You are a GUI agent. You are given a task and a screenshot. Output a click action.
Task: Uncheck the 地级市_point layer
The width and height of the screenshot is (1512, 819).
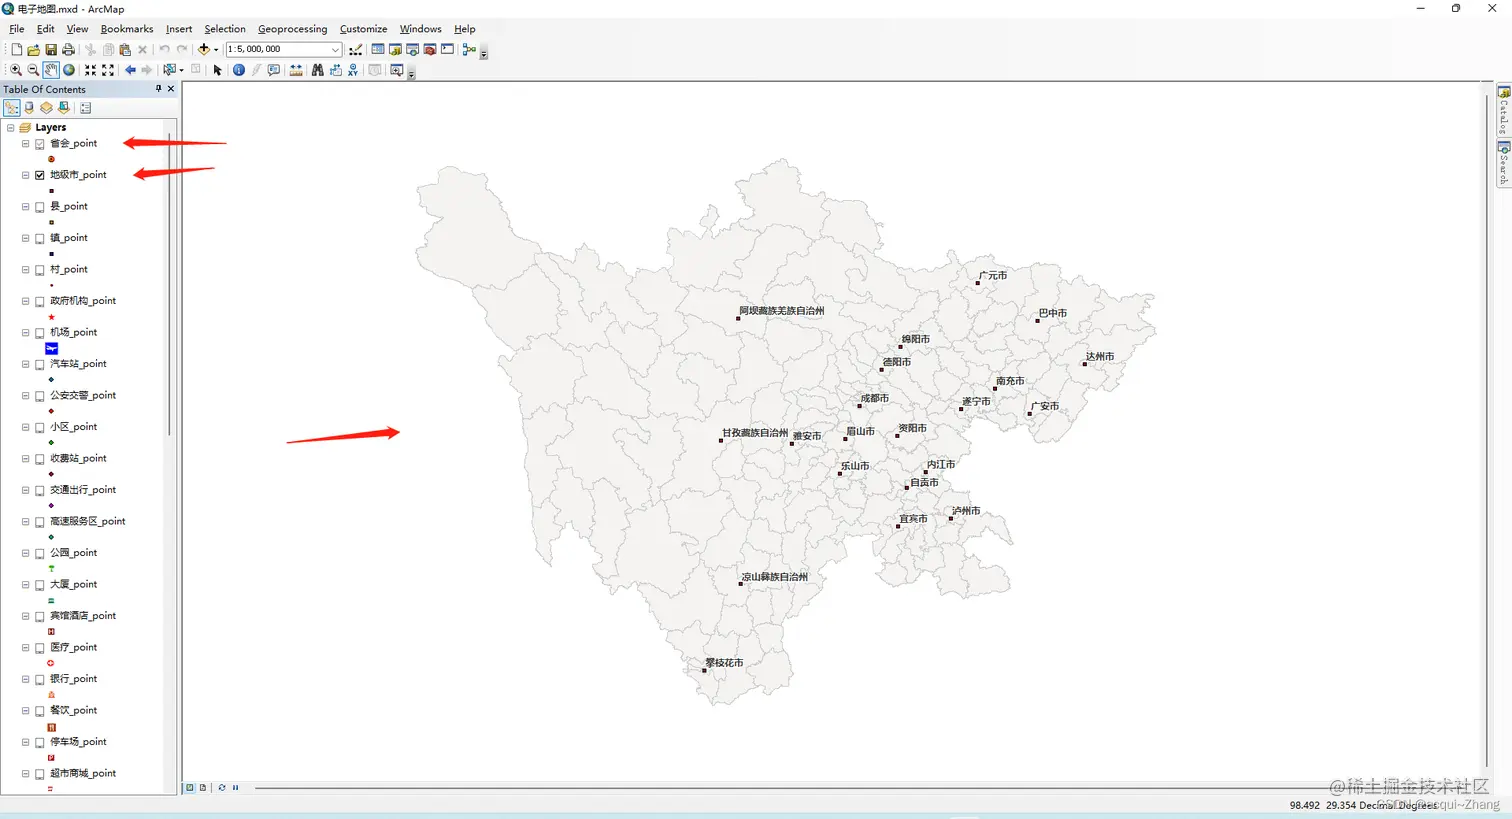[40, 175]
